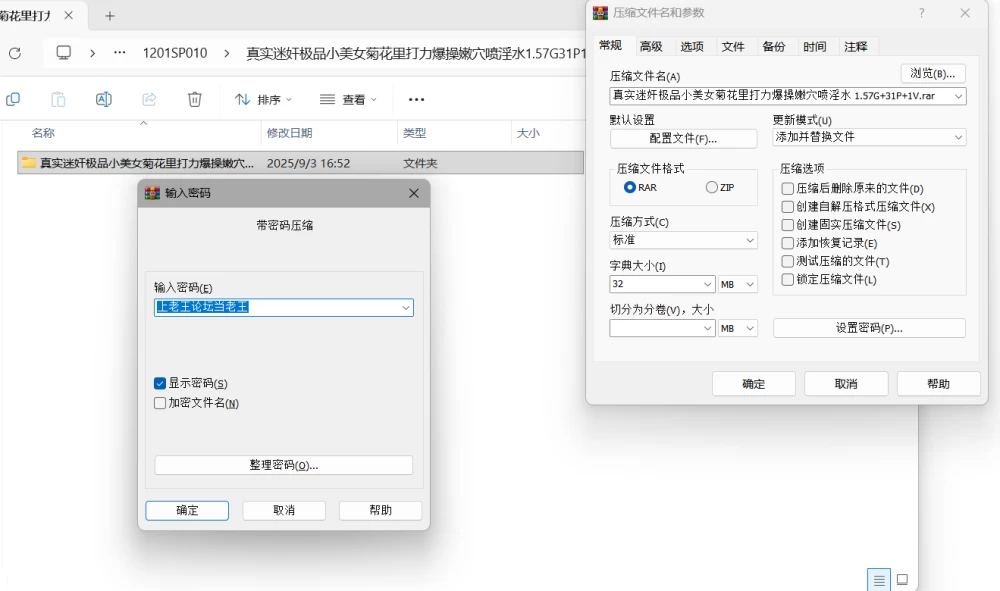The image size is (1000, 591).
Task: Click 确定 in the 压缩文件名和参数 dialog
Action: pos(754,384)
